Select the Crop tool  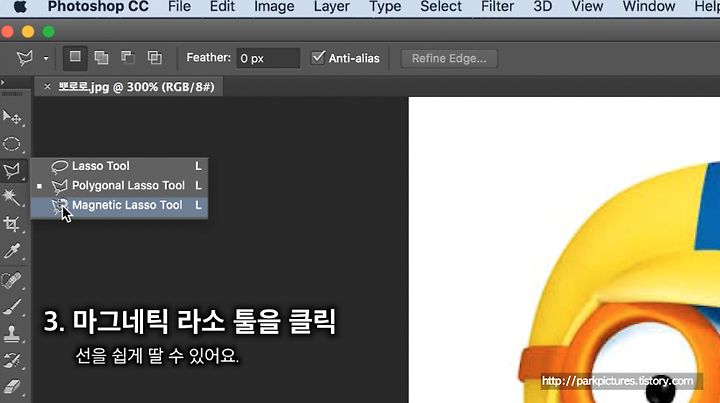12,224
